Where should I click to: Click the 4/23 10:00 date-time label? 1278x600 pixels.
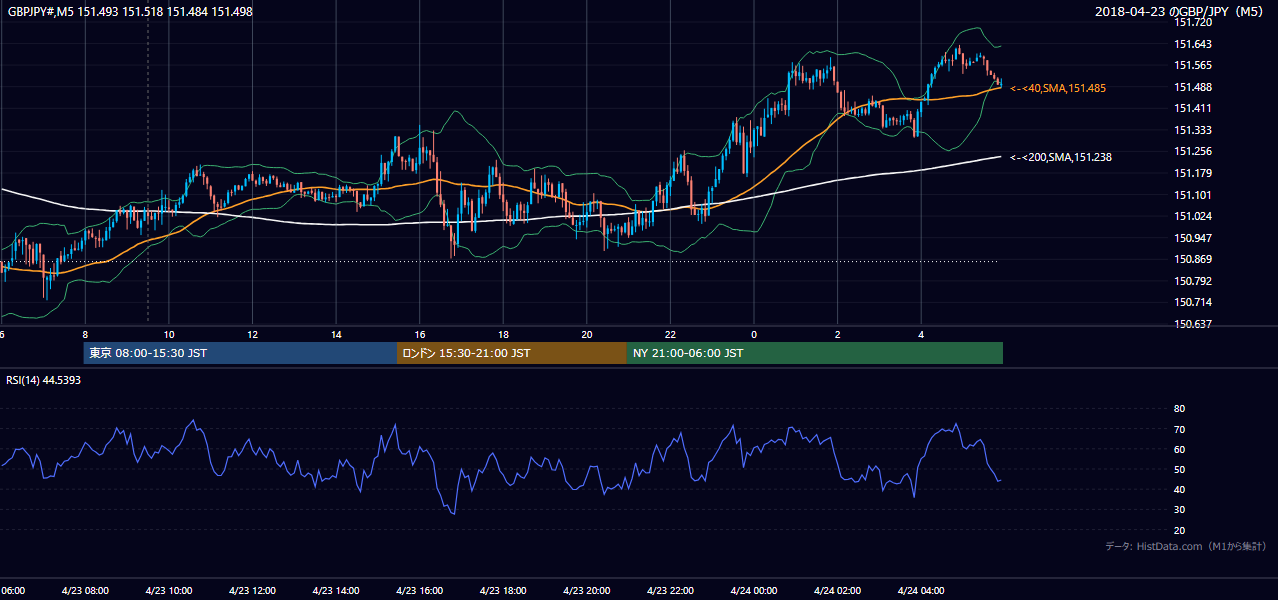pos(168,590)
